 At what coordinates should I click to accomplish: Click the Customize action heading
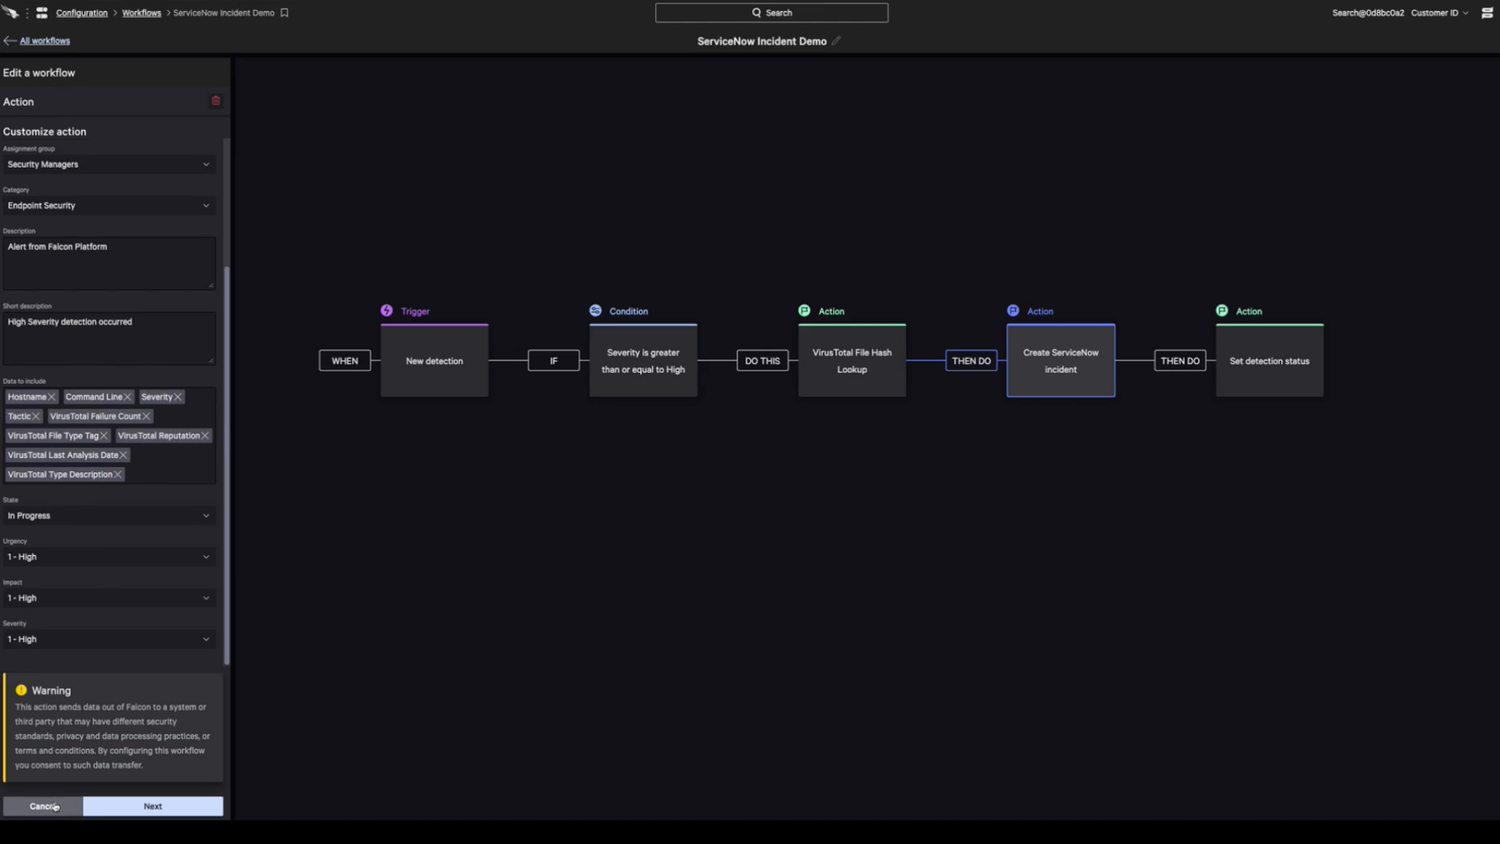pyautogui.click(x=45, y=132)
